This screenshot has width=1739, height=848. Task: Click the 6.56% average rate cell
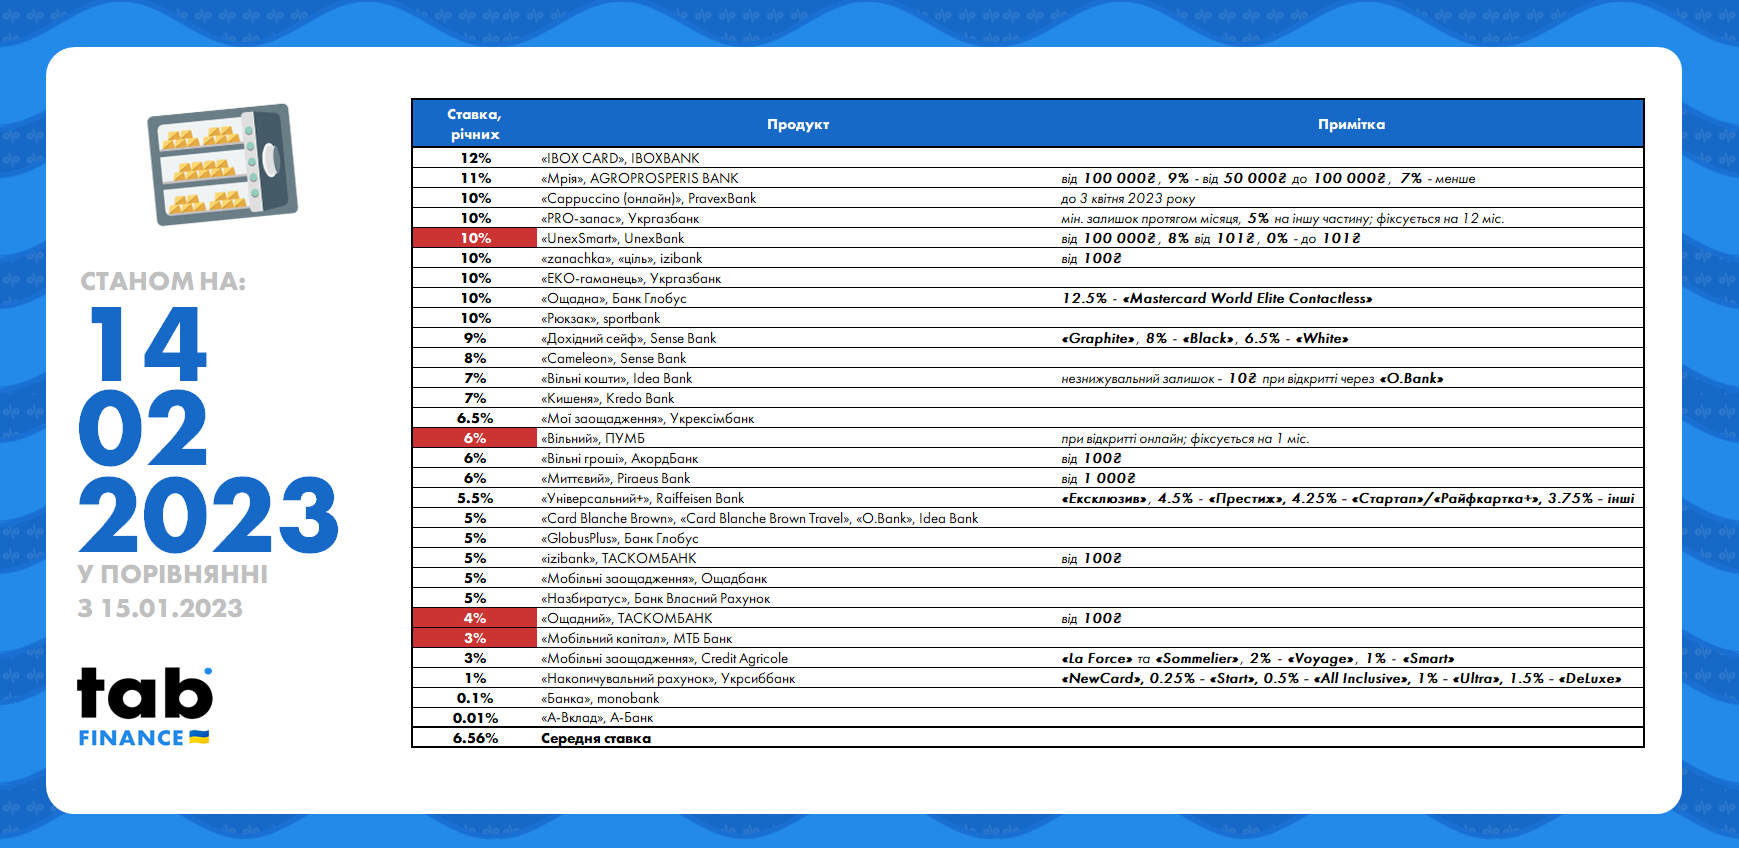[x=475, y=738]
